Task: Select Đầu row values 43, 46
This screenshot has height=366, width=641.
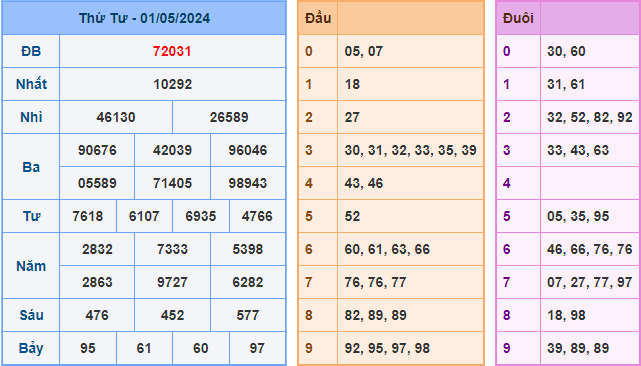Action: tap(363, 183)
